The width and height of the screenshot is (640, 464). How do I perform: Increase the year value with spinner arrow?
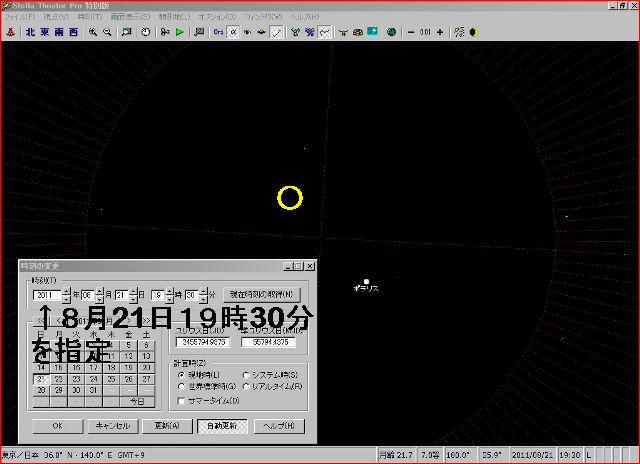click(66, 291)
